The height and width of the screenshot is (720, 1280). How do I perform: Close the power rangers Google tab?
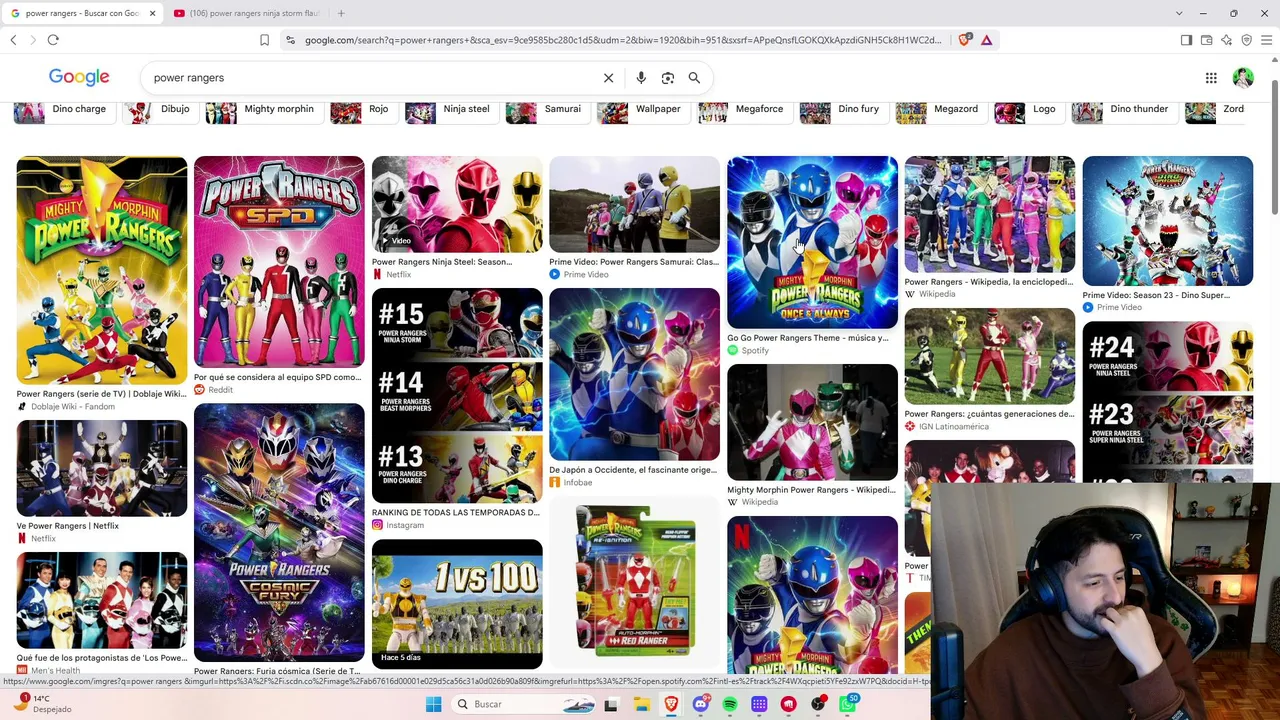(152, 13)
